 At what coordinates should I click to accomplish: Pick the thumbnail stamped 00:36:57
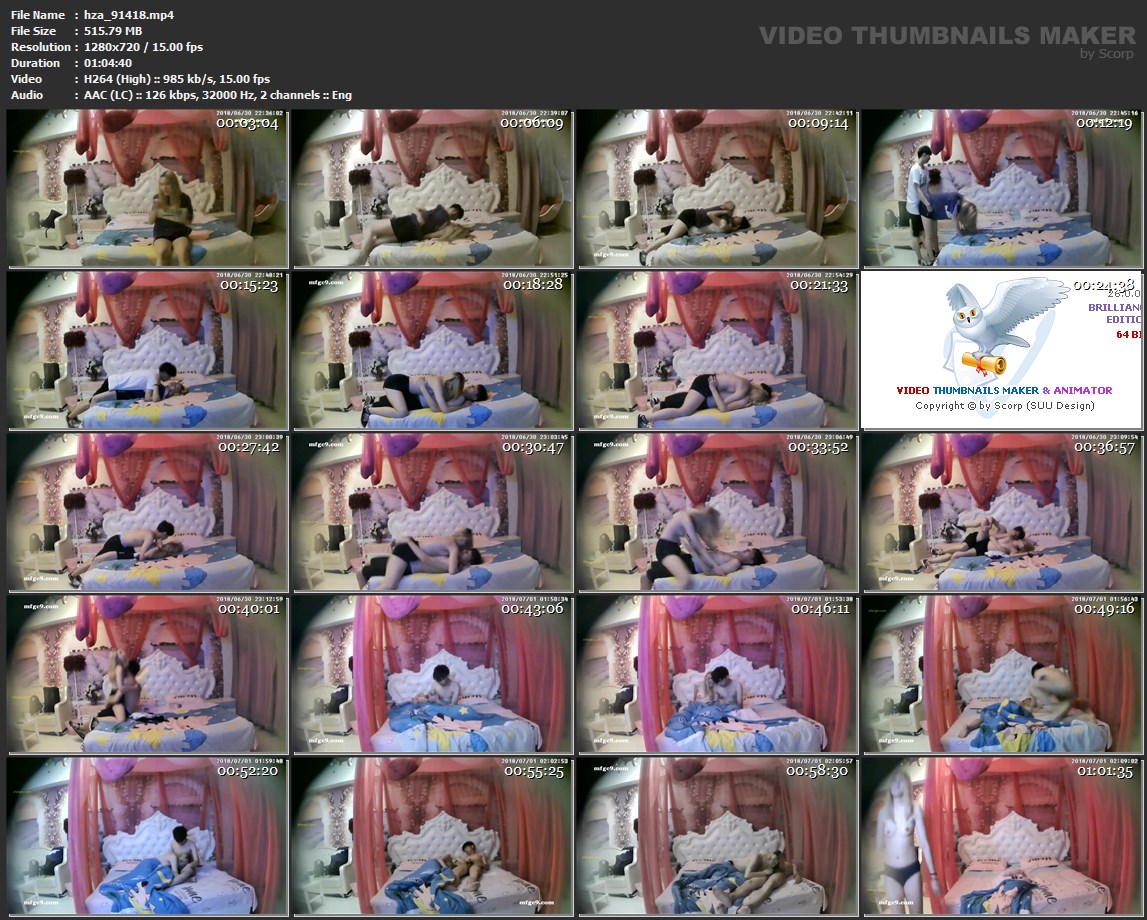tap(1002, 513)
